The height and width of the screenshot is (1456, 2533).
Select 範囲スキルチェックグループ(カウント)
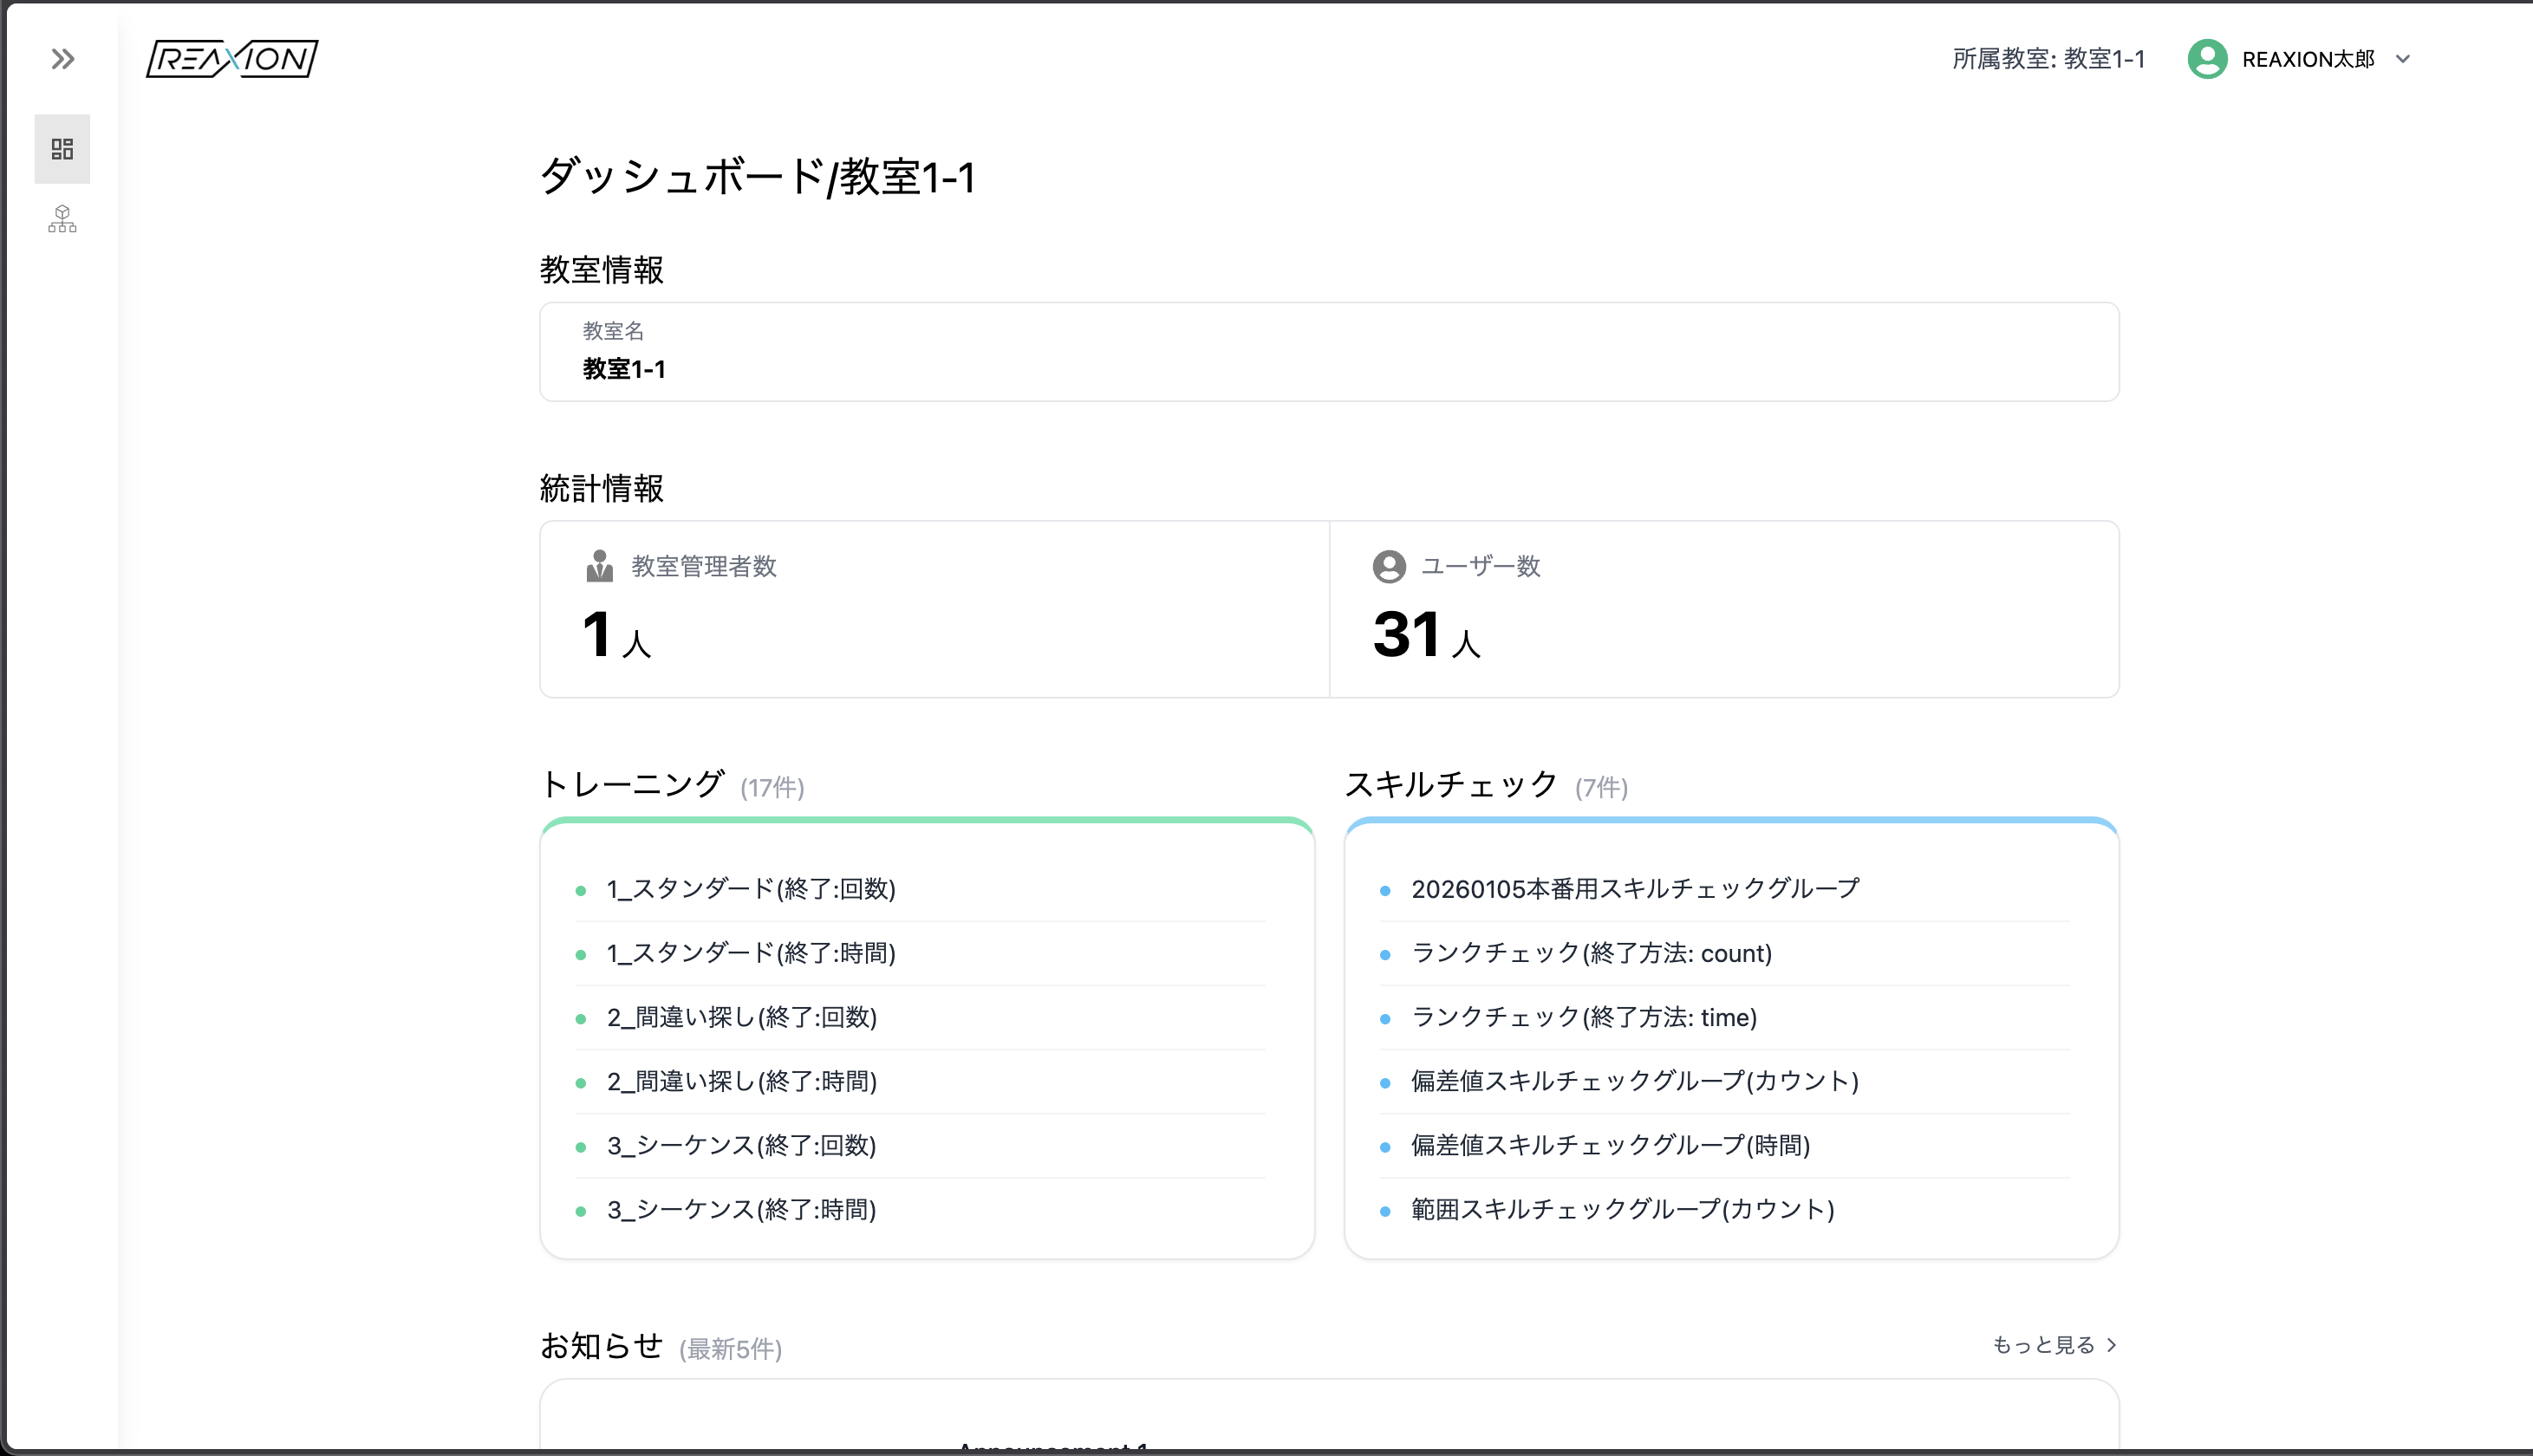click(x=1621, y=1210)
